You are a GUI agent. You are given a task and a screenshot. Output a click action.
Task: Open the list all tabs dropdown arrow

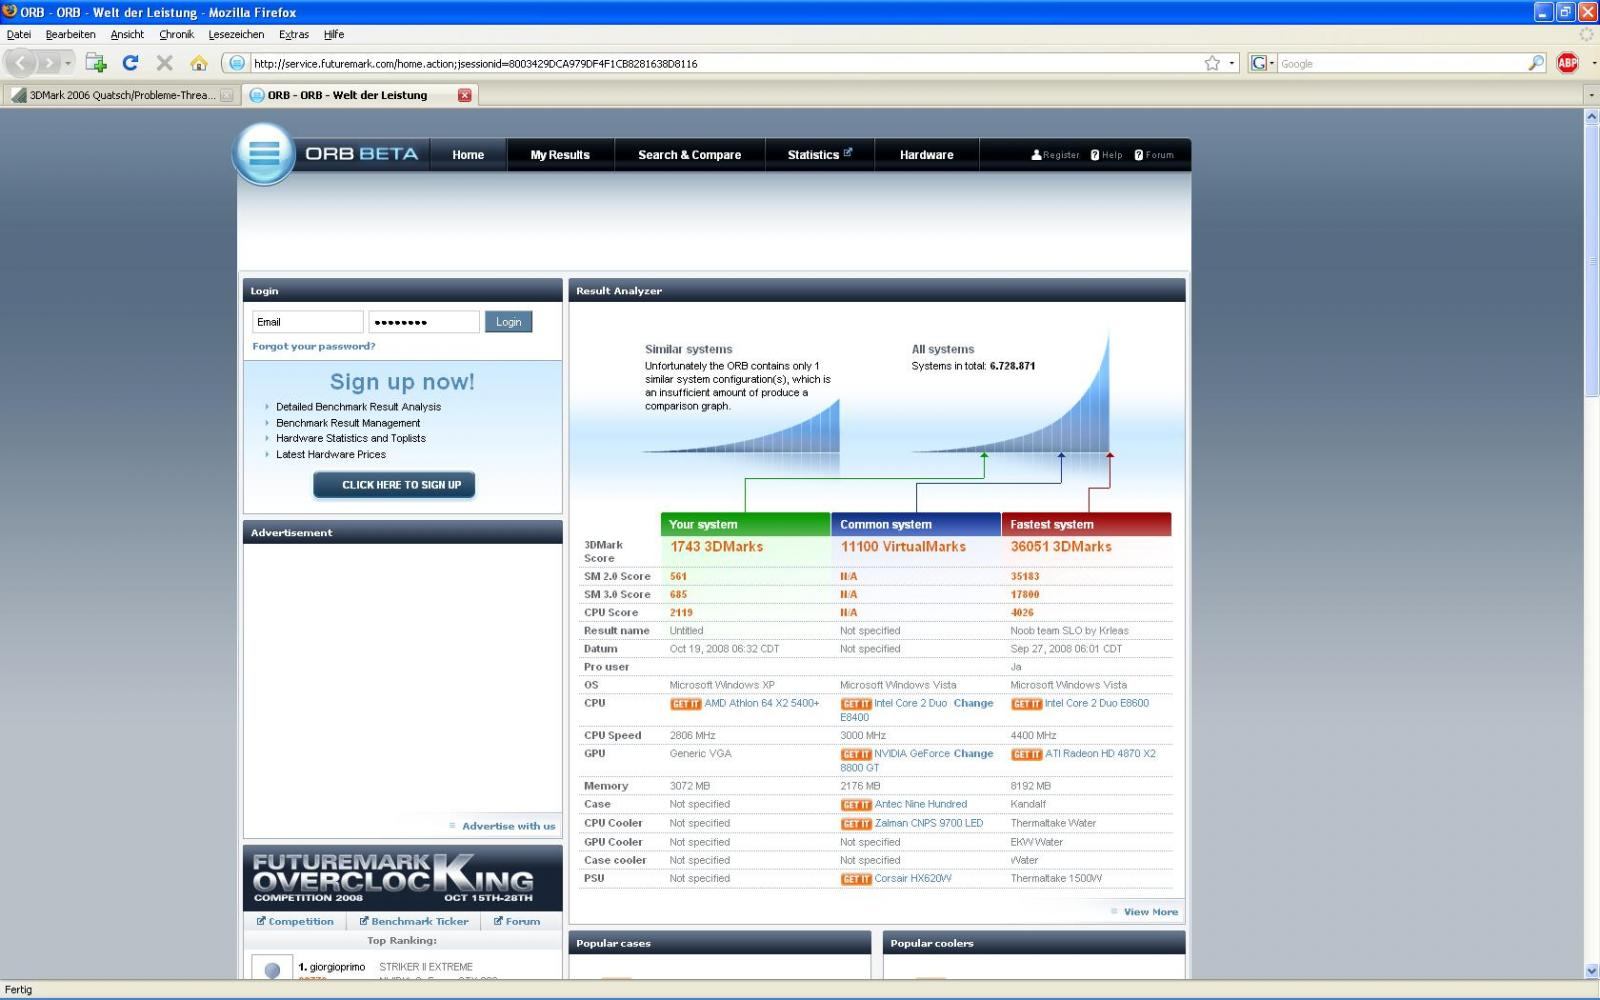pos(1590,95)
